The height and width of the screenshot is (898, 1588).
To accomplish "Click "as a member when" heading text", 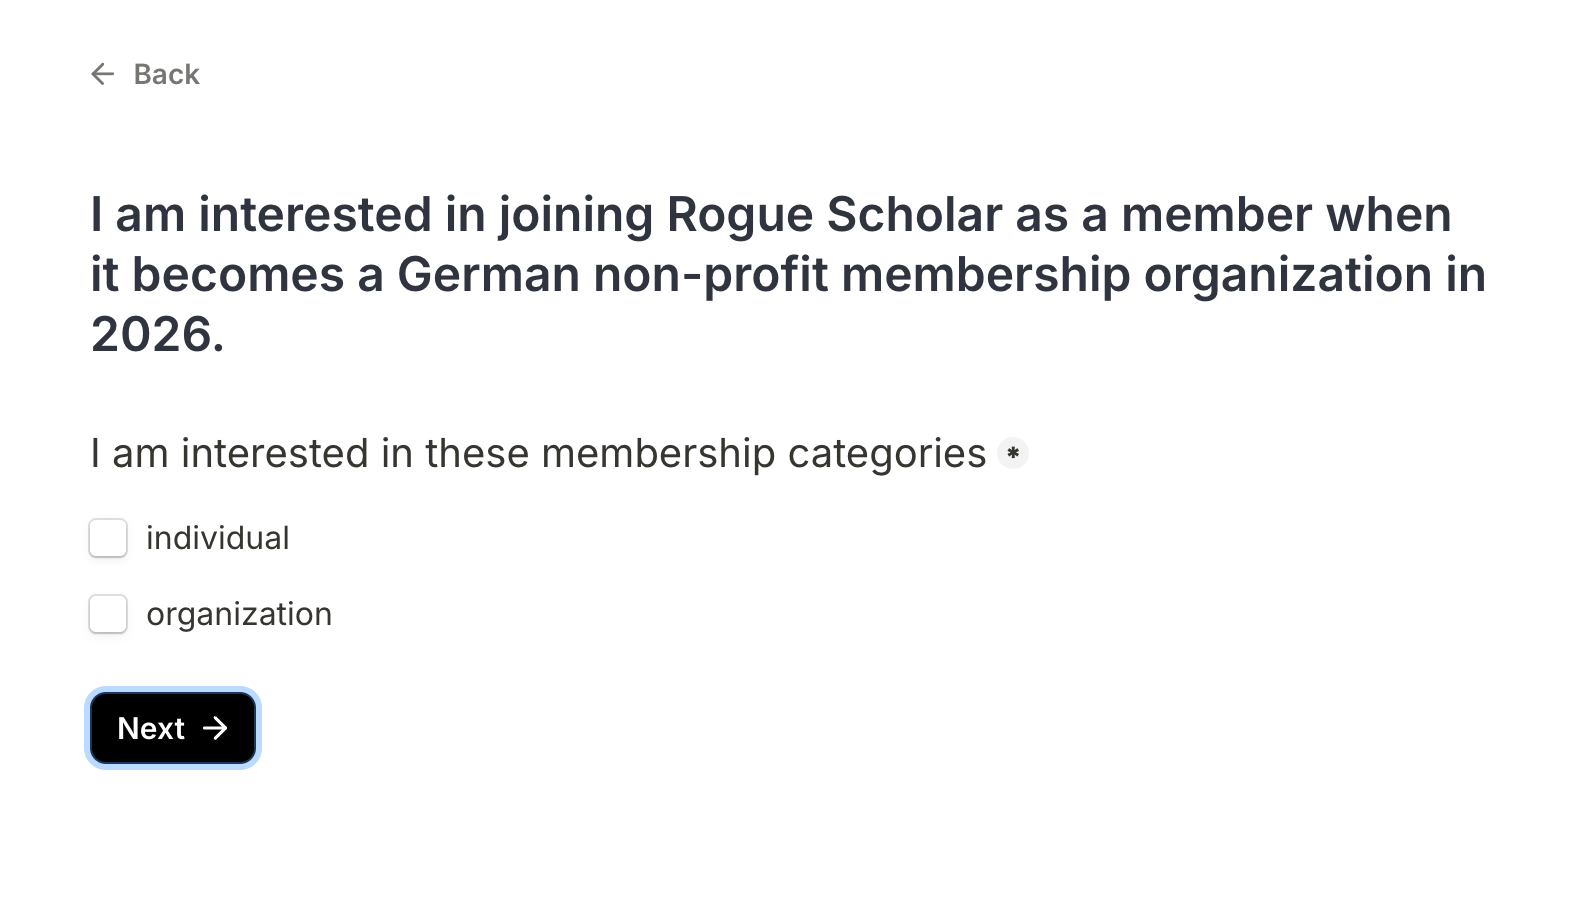I will click(x=1233, y=214).
